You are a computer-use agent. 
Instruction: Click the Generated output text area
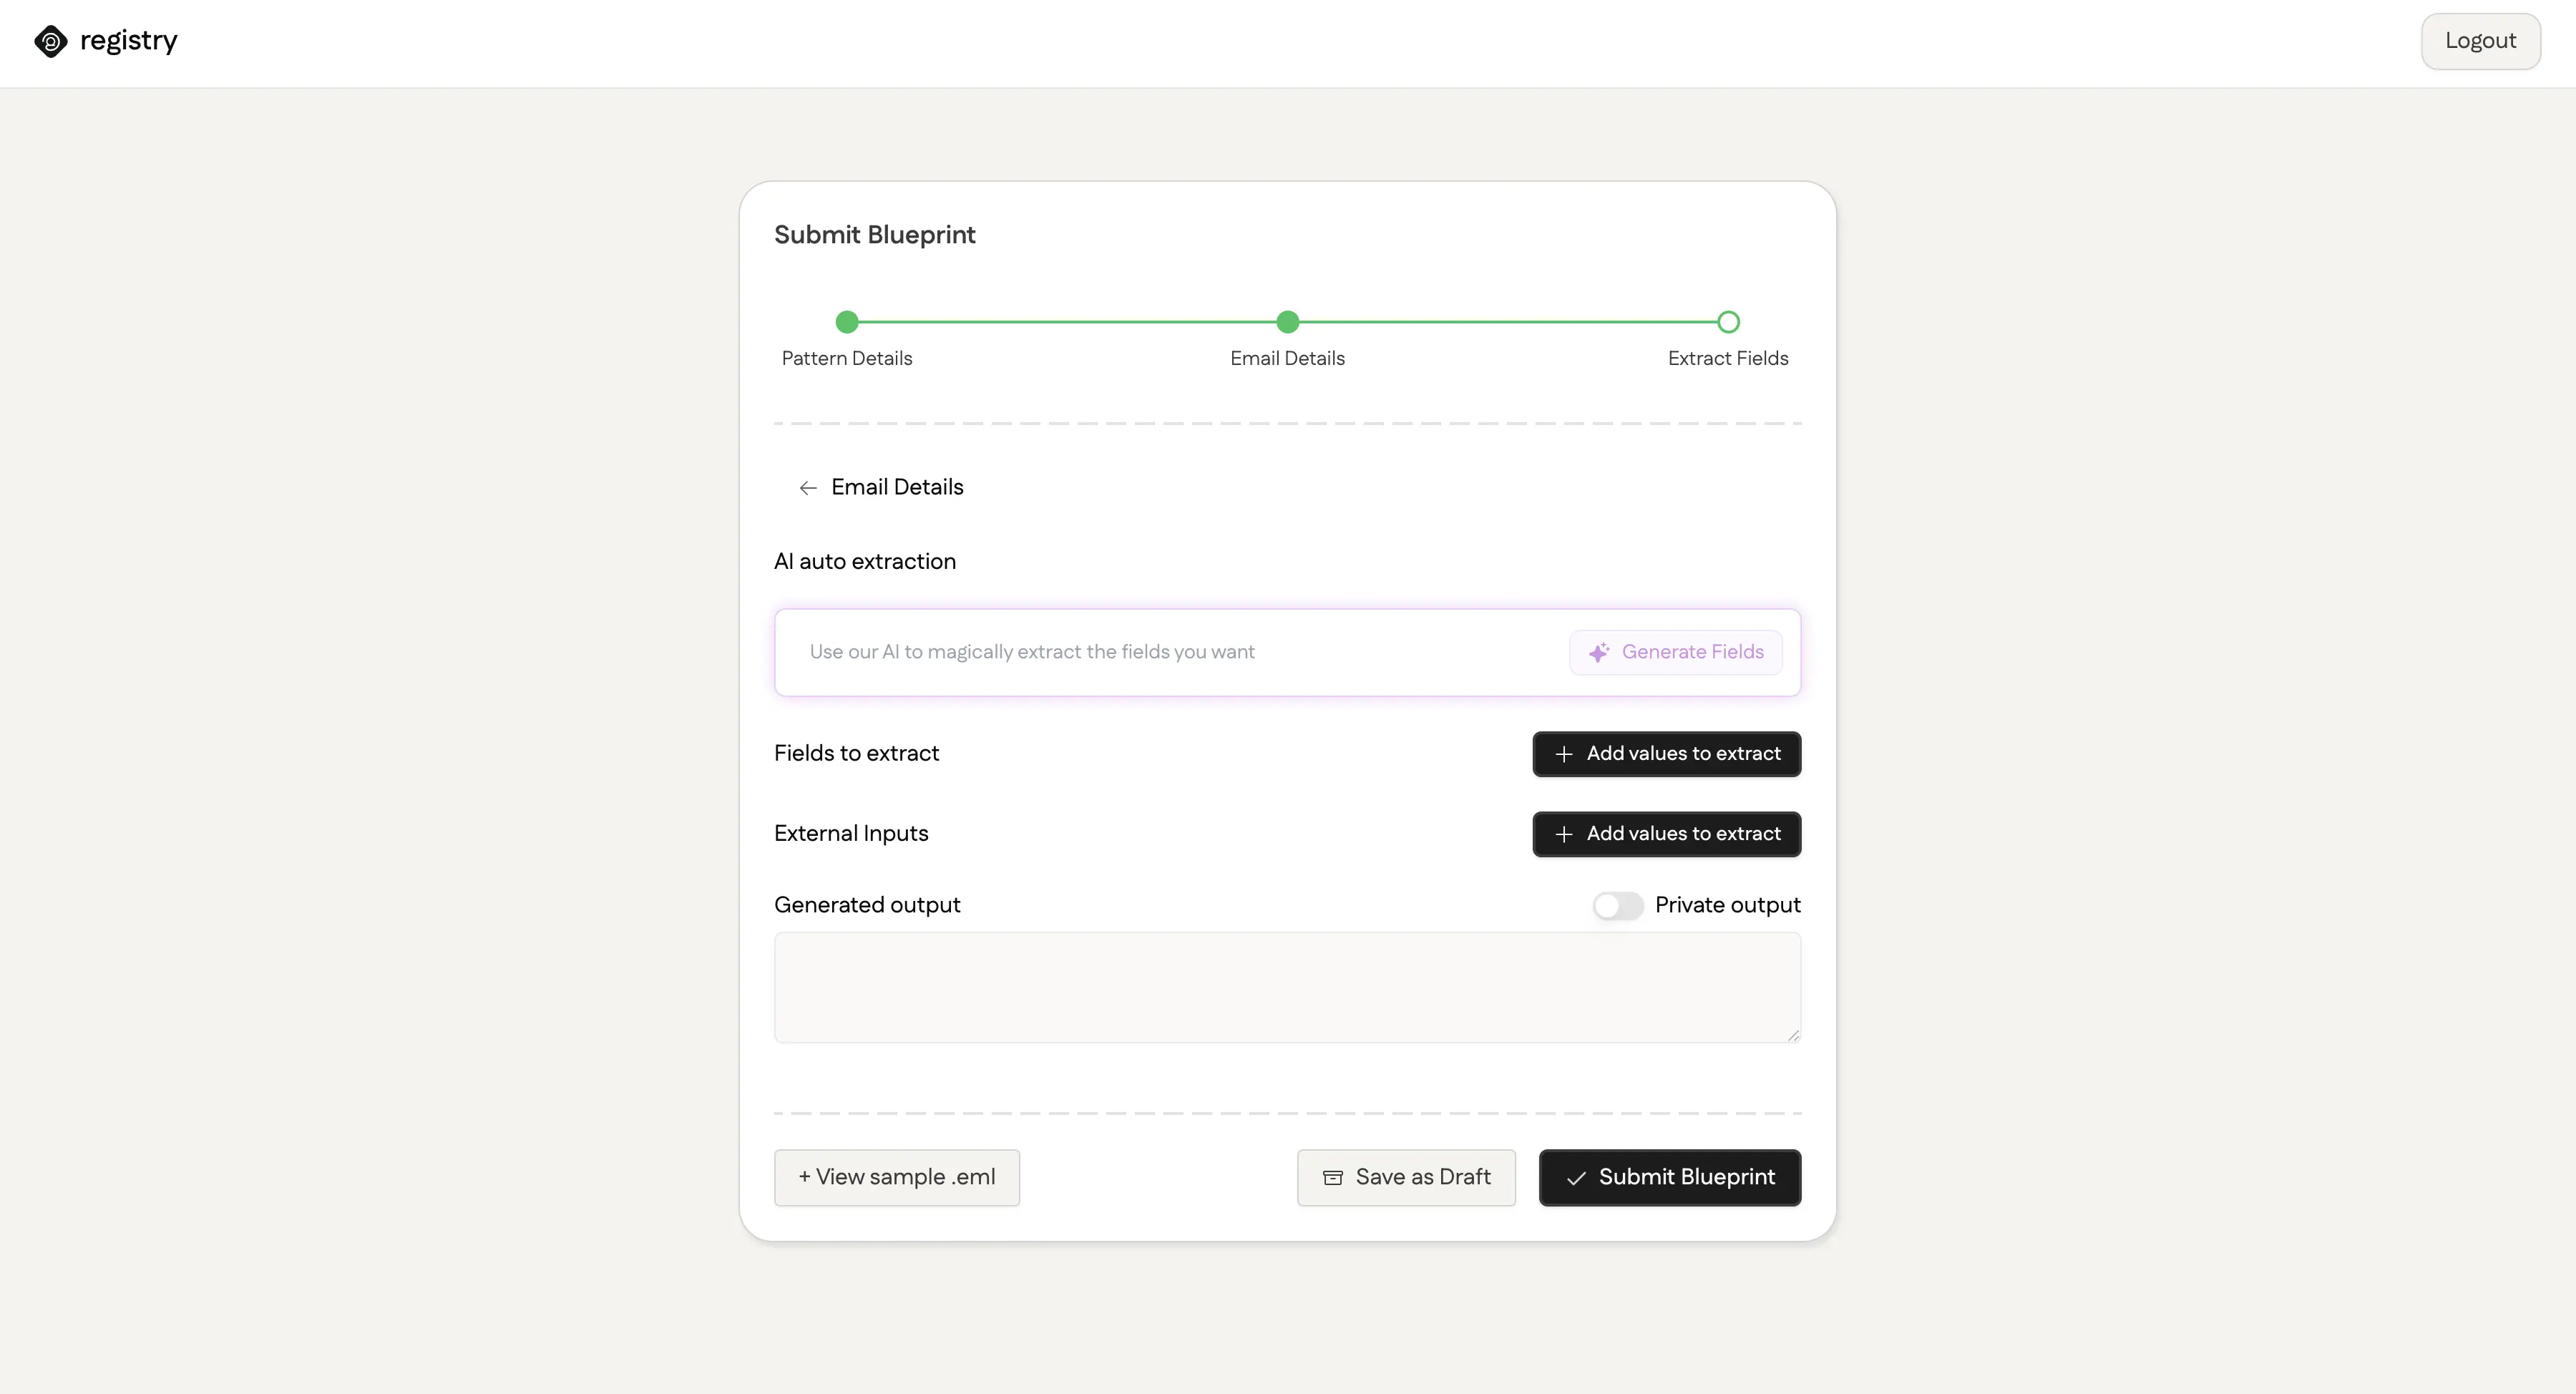pos(1287,987)
